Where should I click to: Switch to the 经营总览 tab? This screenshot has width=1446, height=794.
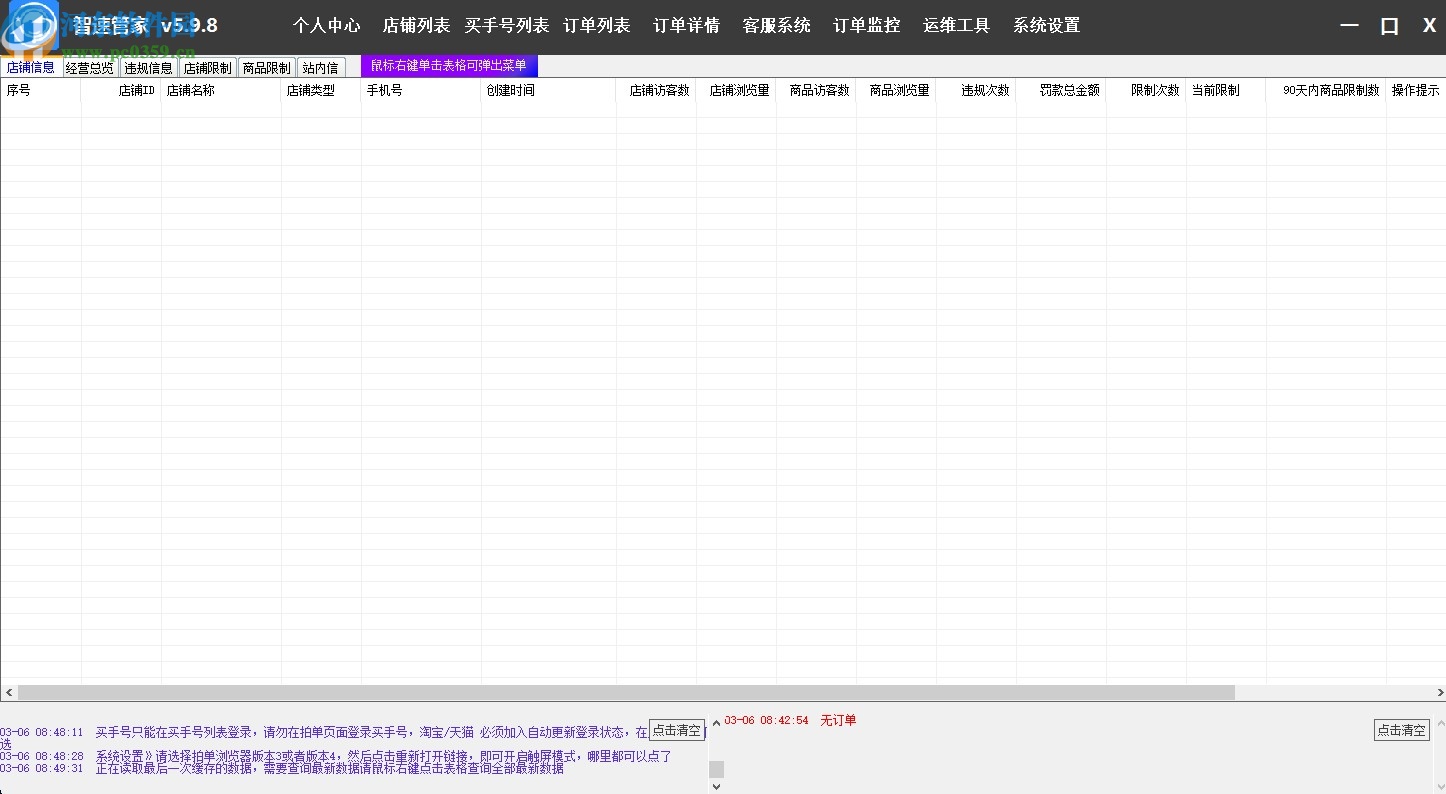(x=90, y=68)
